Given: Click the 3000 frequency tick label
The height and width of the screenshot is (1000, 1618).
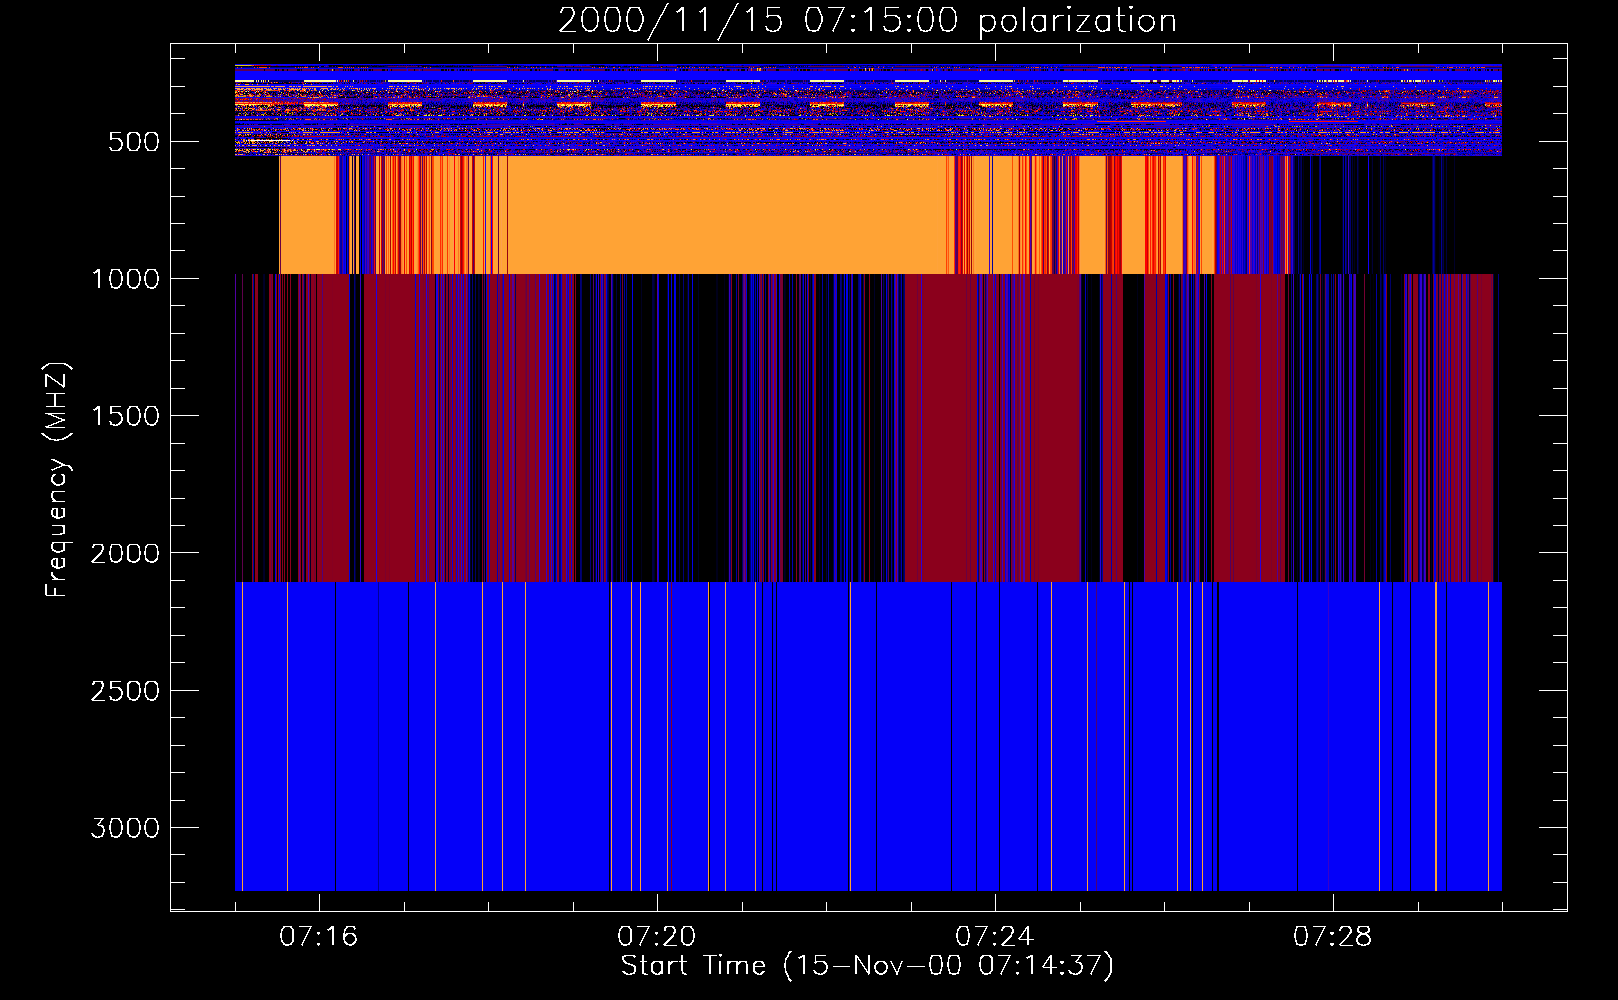Looking at the screenshot, I should click(125, 828).
